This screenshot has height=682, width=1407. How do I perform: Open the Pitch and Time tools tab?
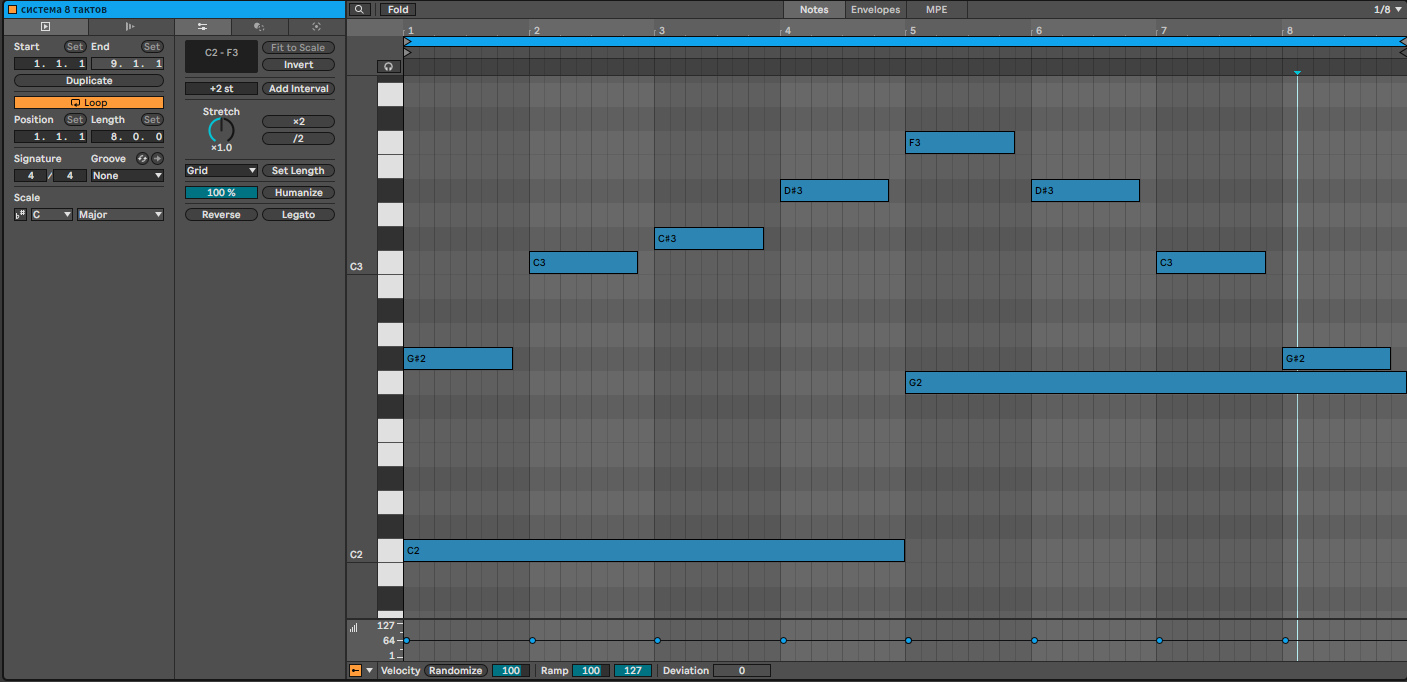[202, 27]
